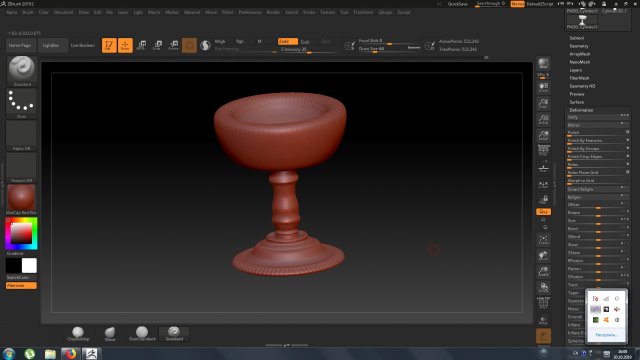Toggle the orange Xyz rotation mode
This screenshot has height=360, width=640.
pyautogui.click(x=543, y=212)
